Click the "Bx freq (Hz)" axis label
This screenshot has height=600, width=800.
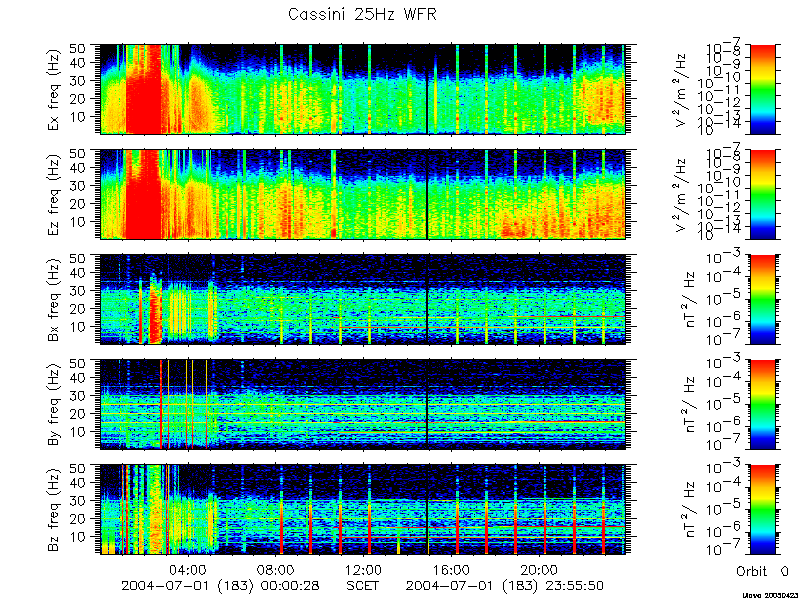(55, 299)
